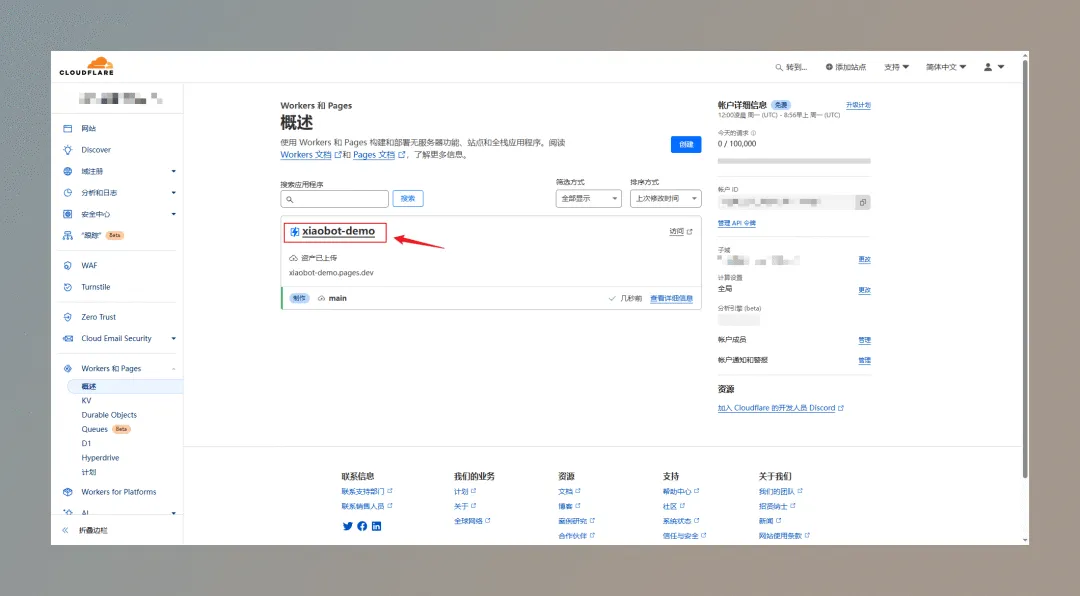Image resolution: width=1080 pixels, height=596 pixels.
Task: Click the Discover lightbulb icon
Action: click(68, 150)
